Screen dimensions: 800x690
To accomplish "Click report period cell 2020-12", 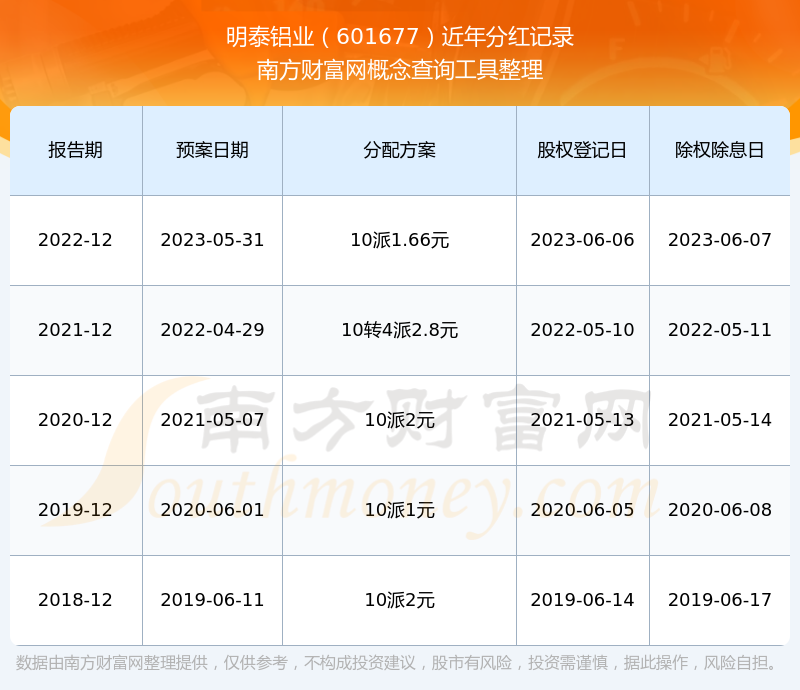I will click(76, 420).
